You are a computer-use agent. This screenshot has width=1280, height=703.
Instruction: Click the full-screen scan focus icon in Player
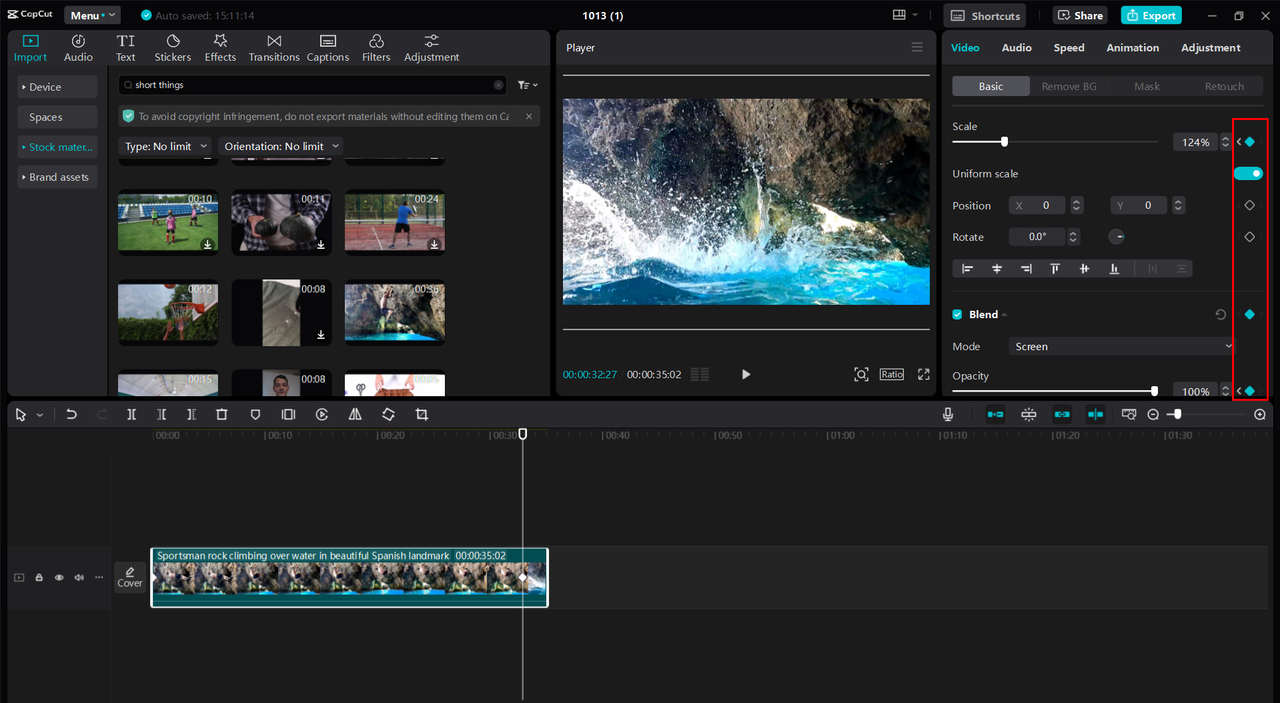[861, 374]
